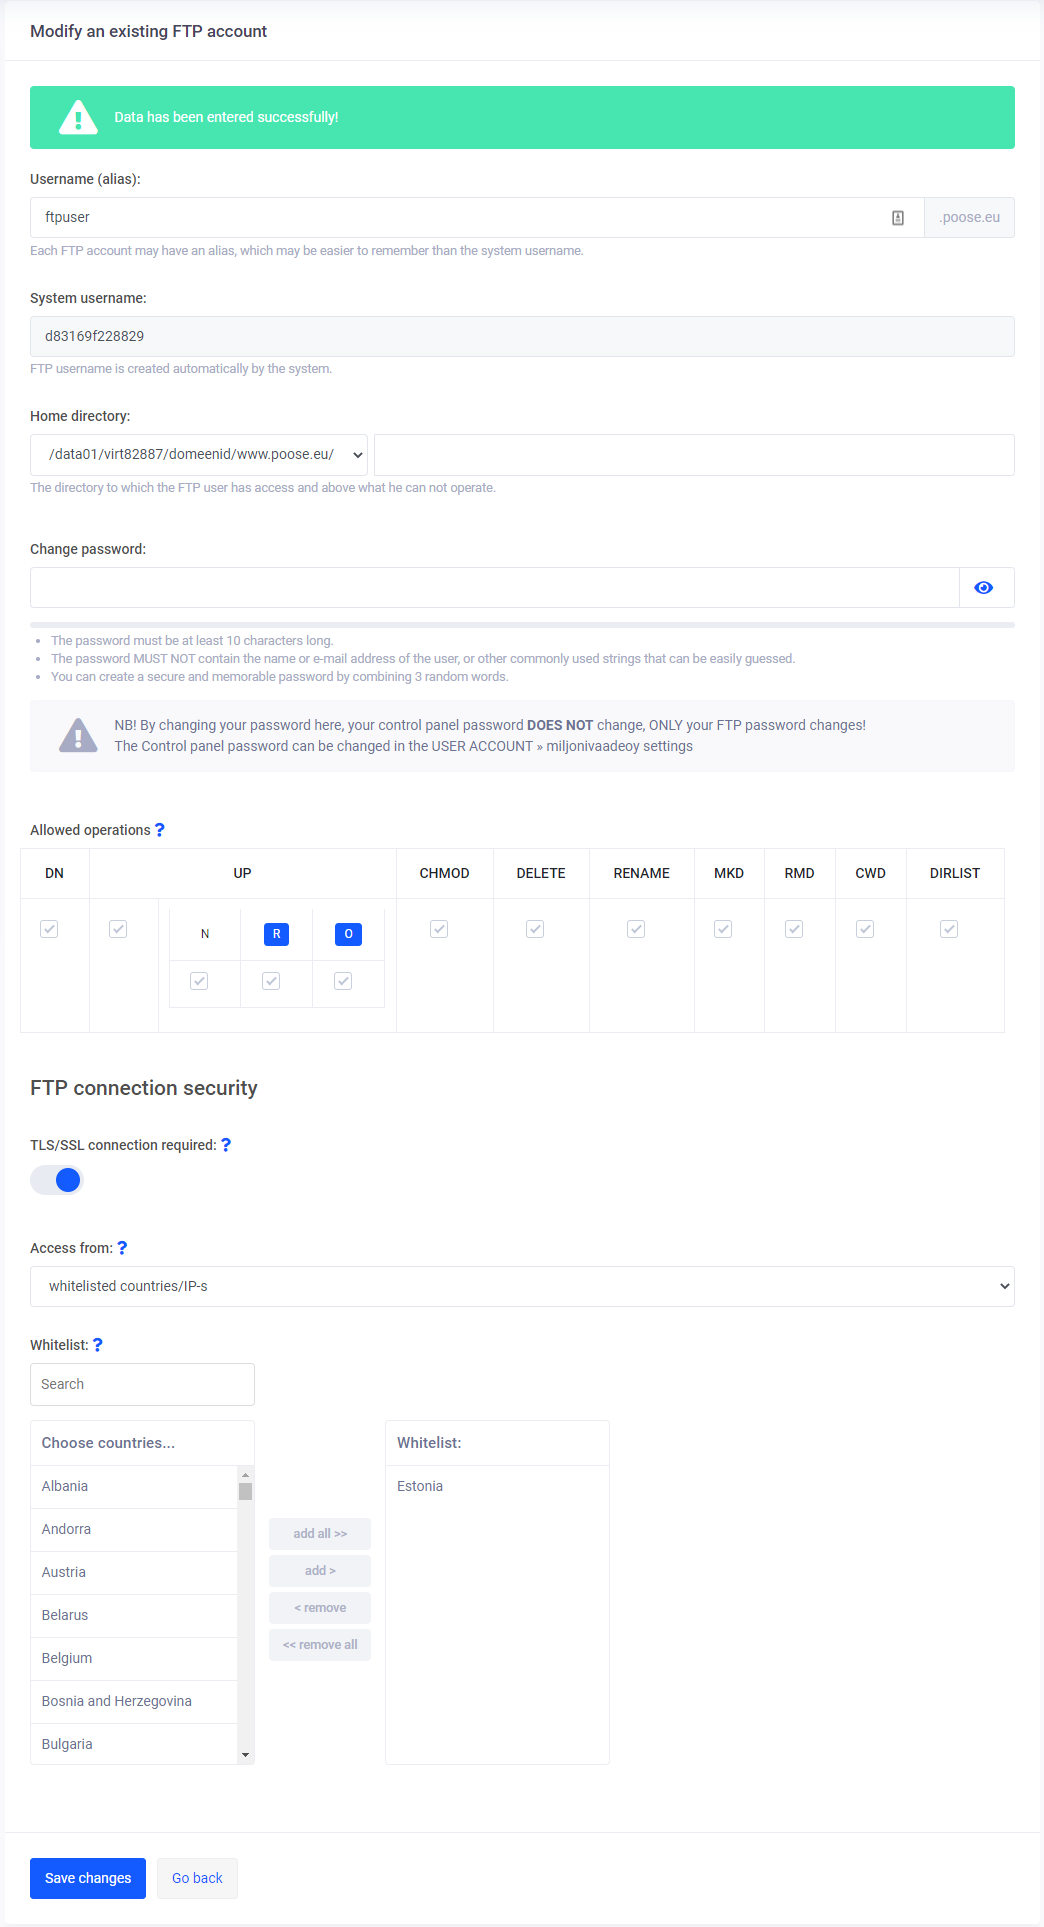Screen dimensions: 1044x1927
Task: Uncheck the DELETE operation checkbox
Action: (535, 929)
